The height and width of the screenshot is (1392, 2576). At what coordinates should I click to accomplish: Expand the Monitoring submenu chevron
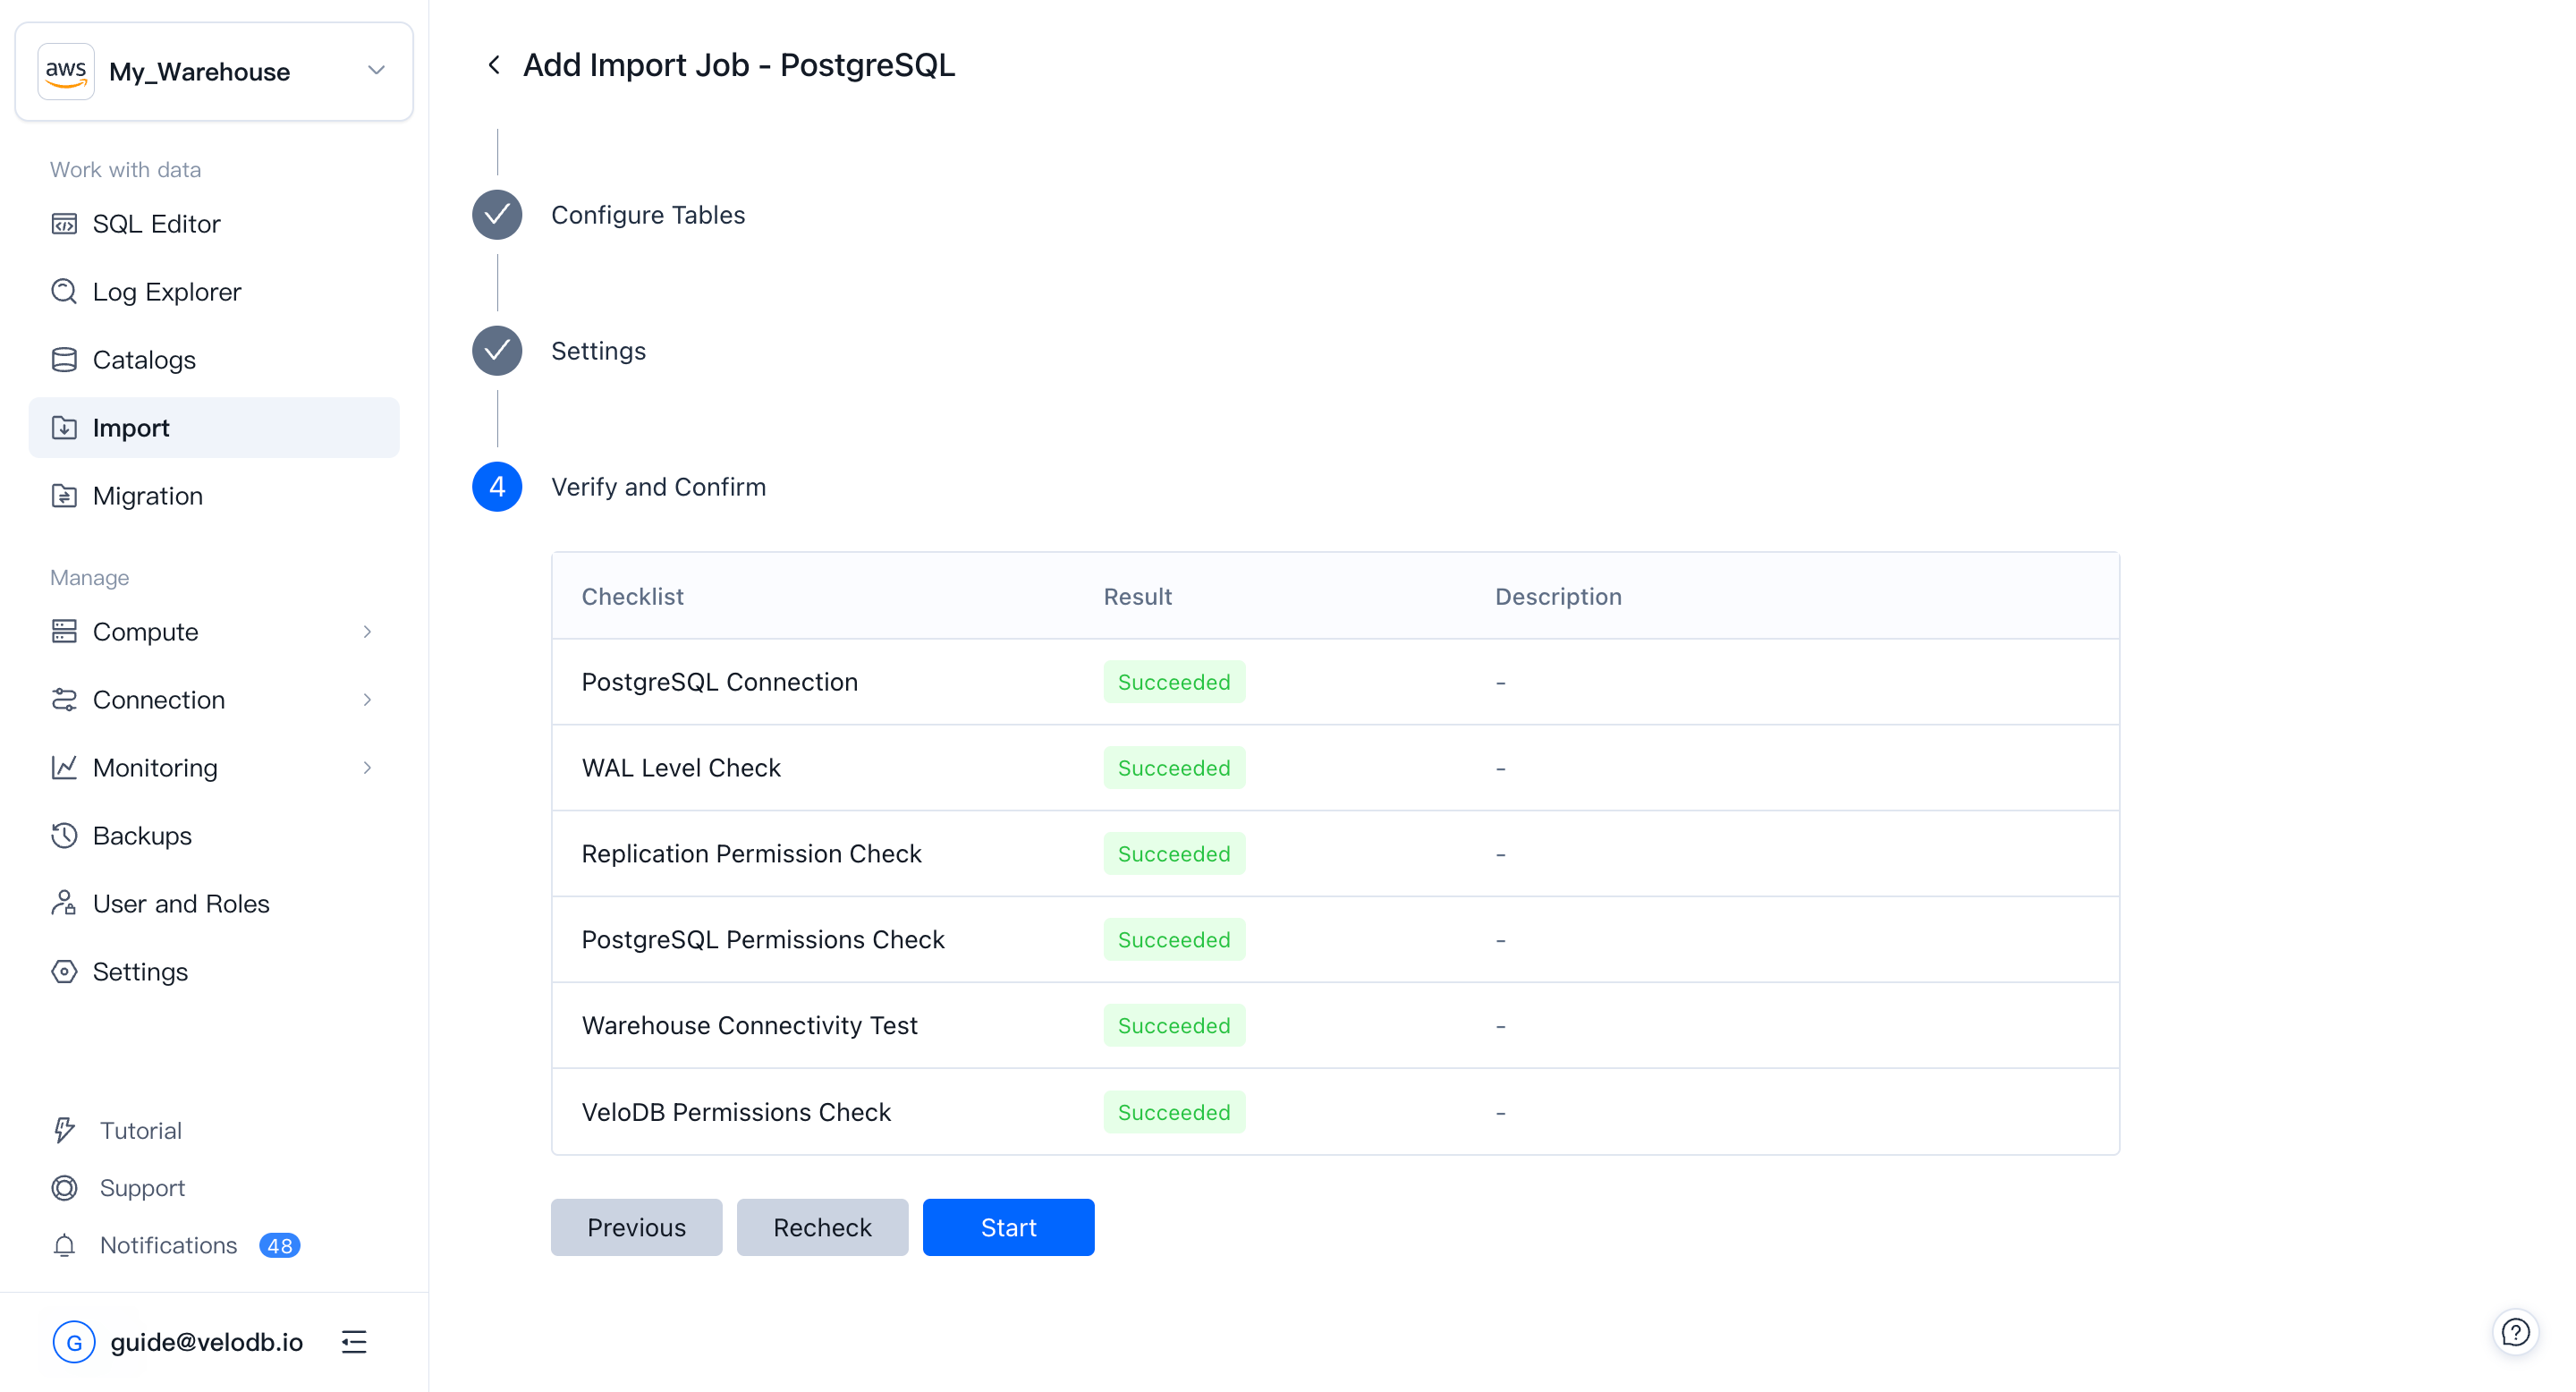367,768
